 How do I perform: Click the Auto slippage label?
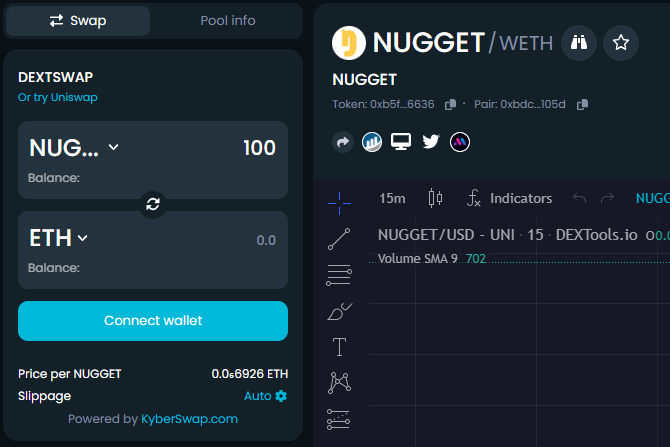coord(258,396)
